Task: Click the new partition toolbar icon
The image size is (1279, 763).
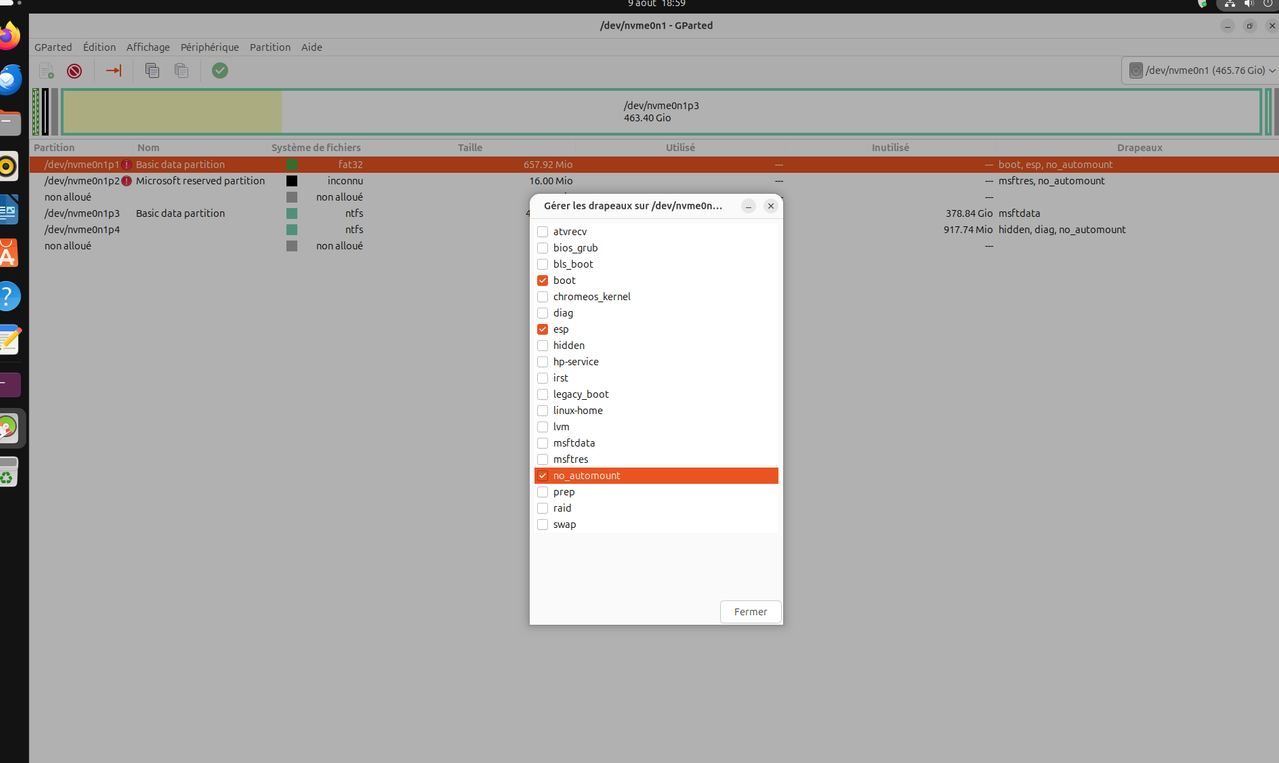Action: pos(46,71)
